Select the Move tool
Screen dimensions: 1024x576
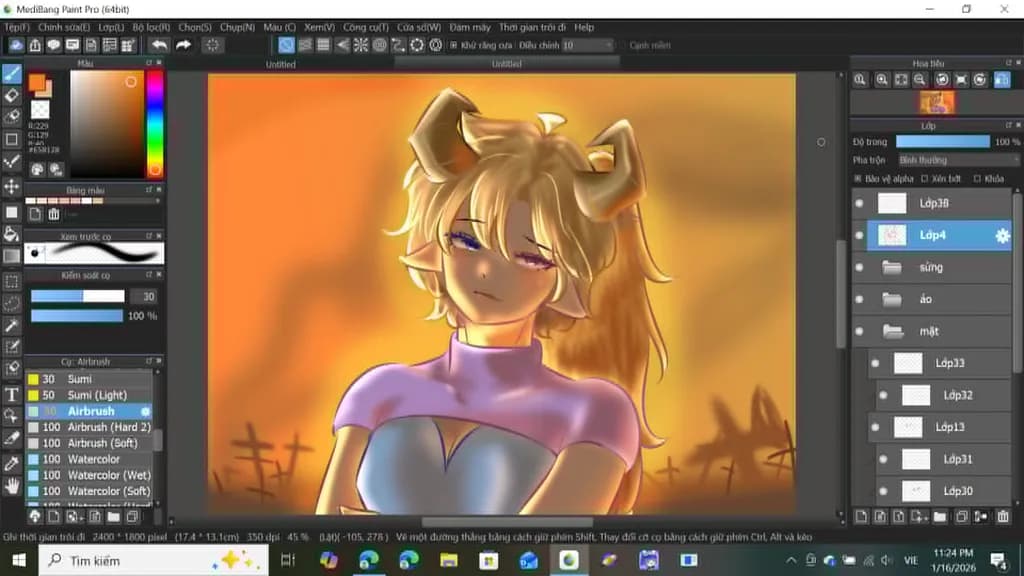coord(12,187)
